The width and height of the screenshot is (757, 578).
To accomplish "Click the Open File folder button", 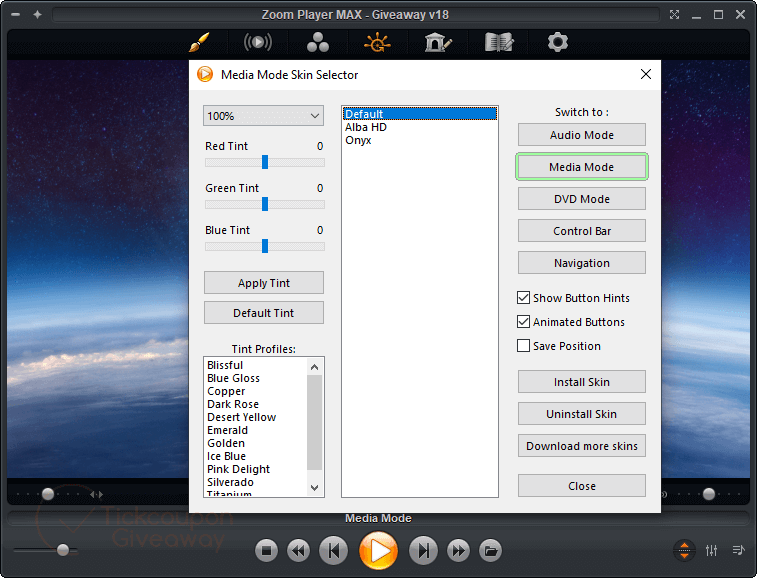I will (x=491, y=550).
